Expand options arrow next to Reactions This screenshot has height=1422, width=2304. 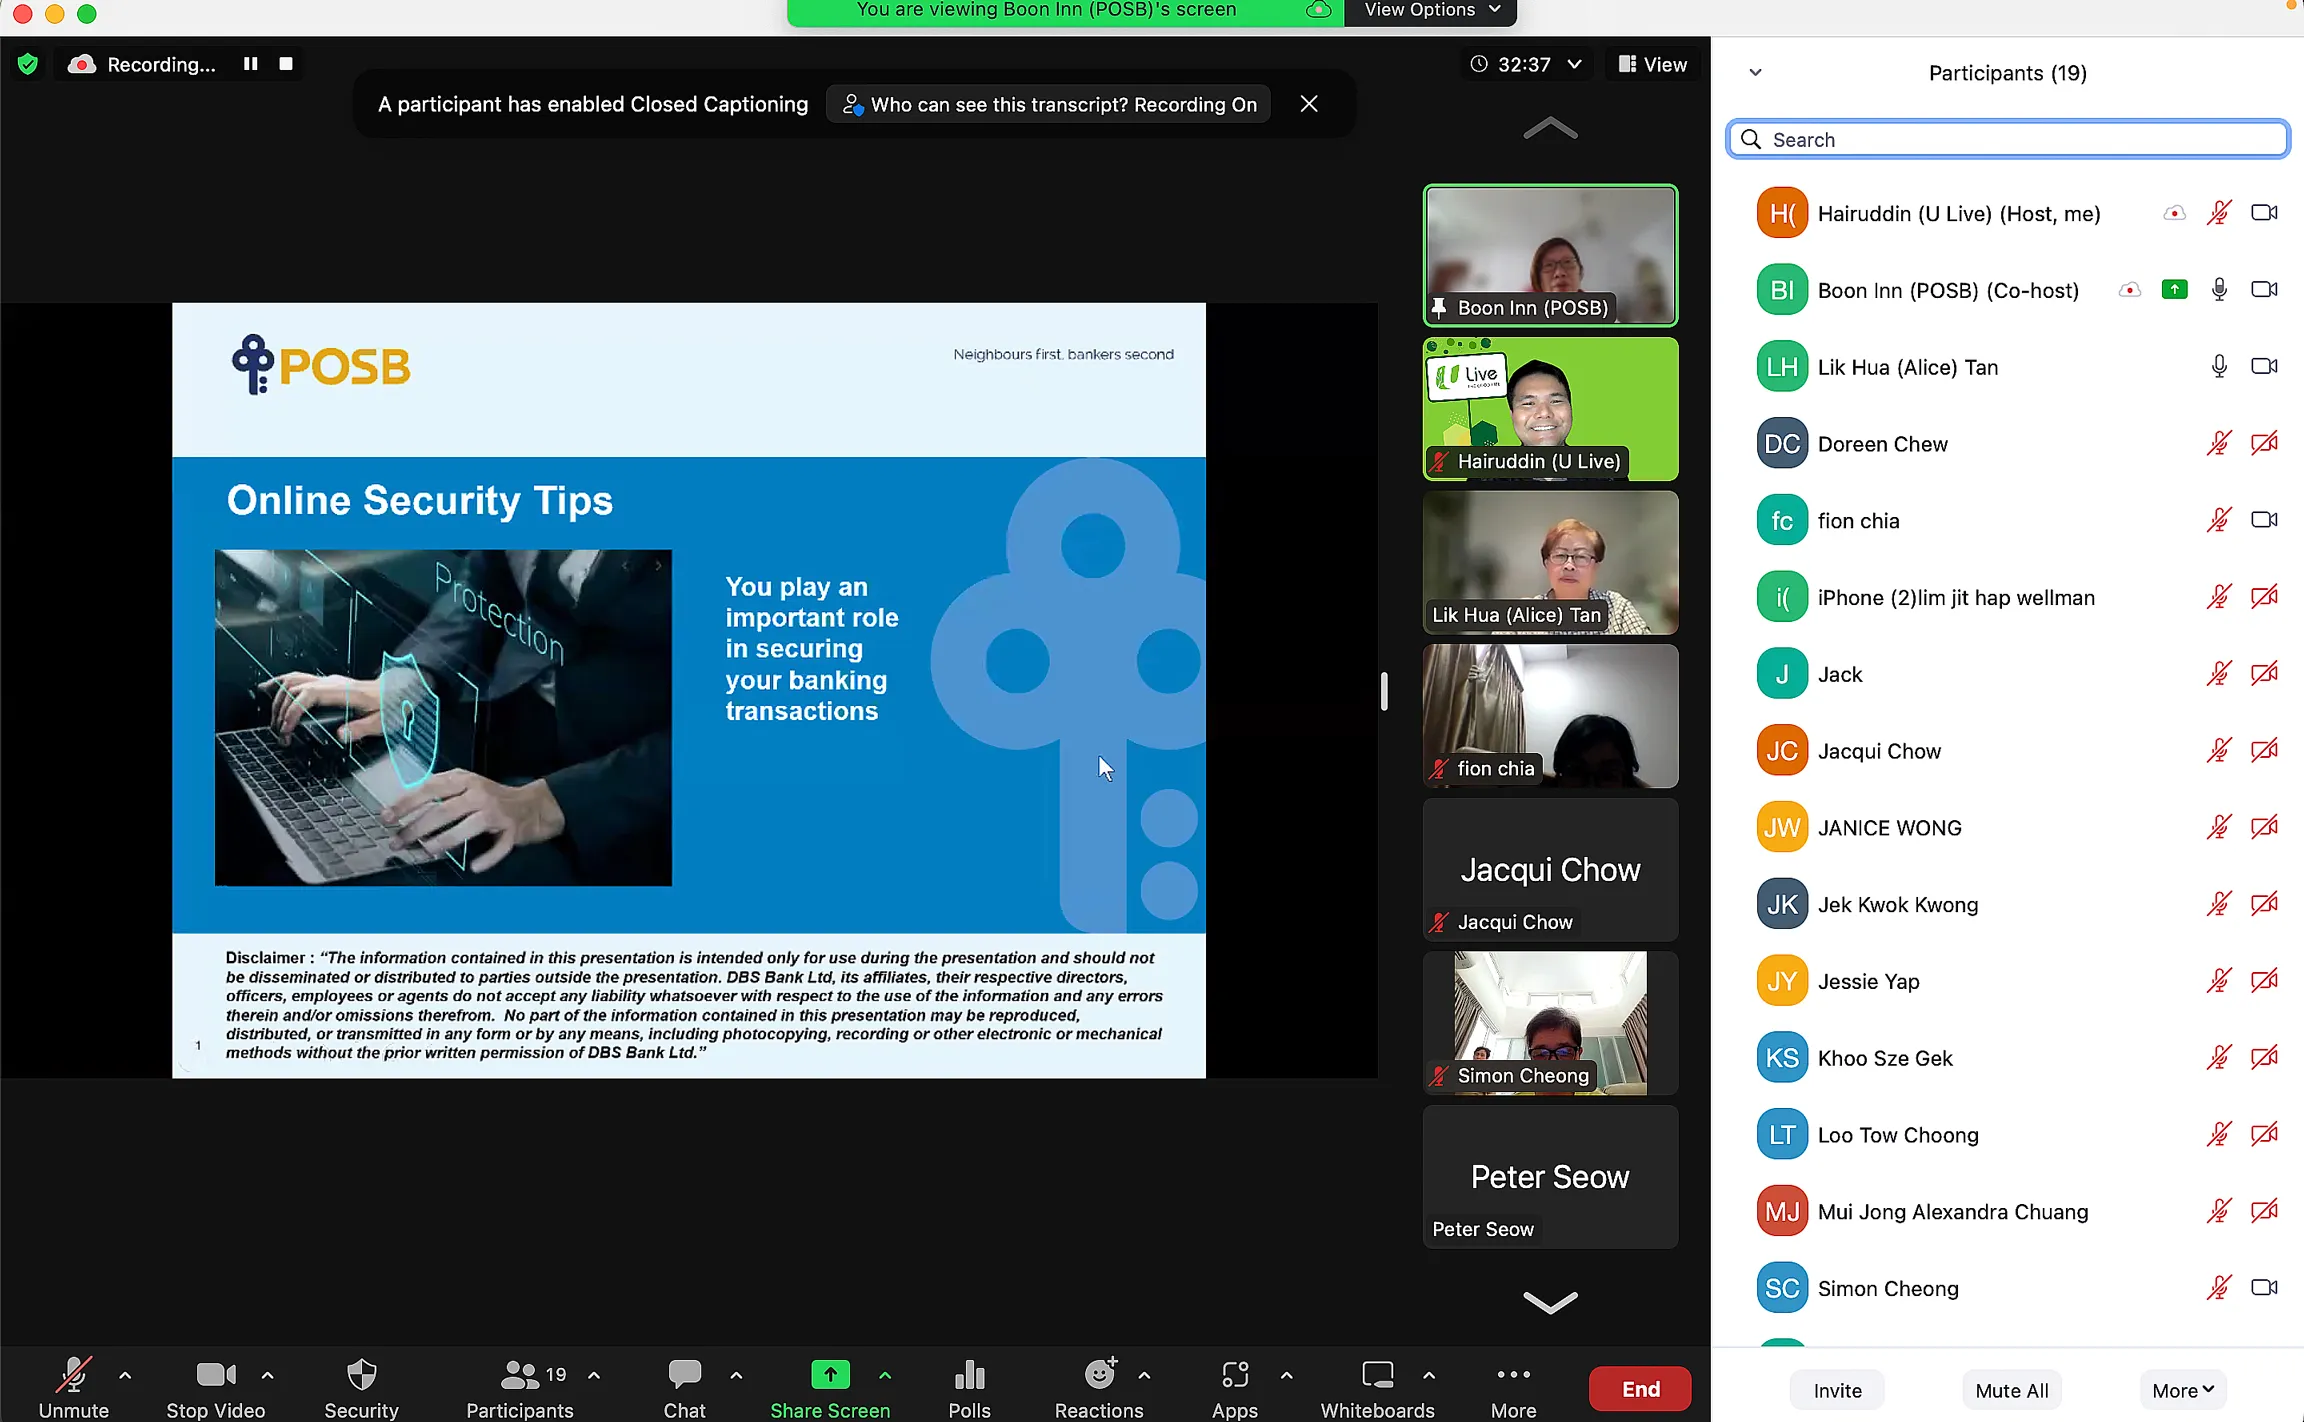tap(1144, 1375)
